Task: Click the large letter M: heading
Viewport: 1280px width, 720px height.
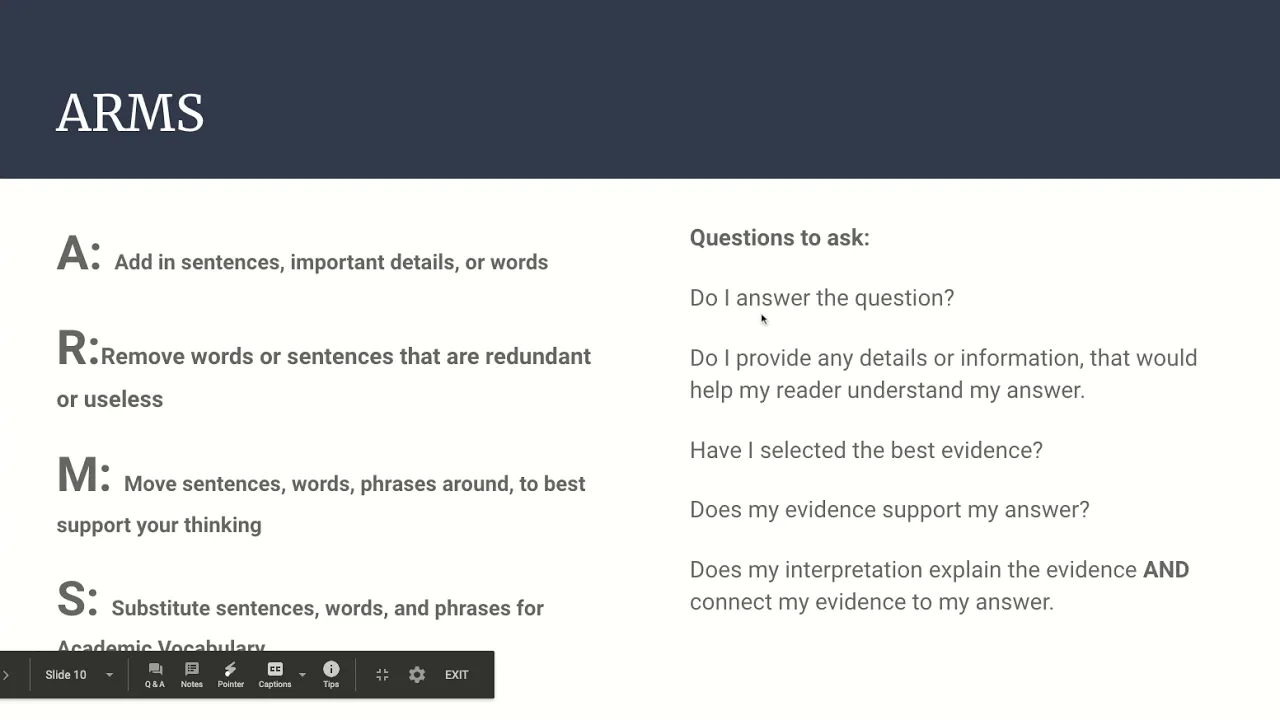Action: (83, 475)
